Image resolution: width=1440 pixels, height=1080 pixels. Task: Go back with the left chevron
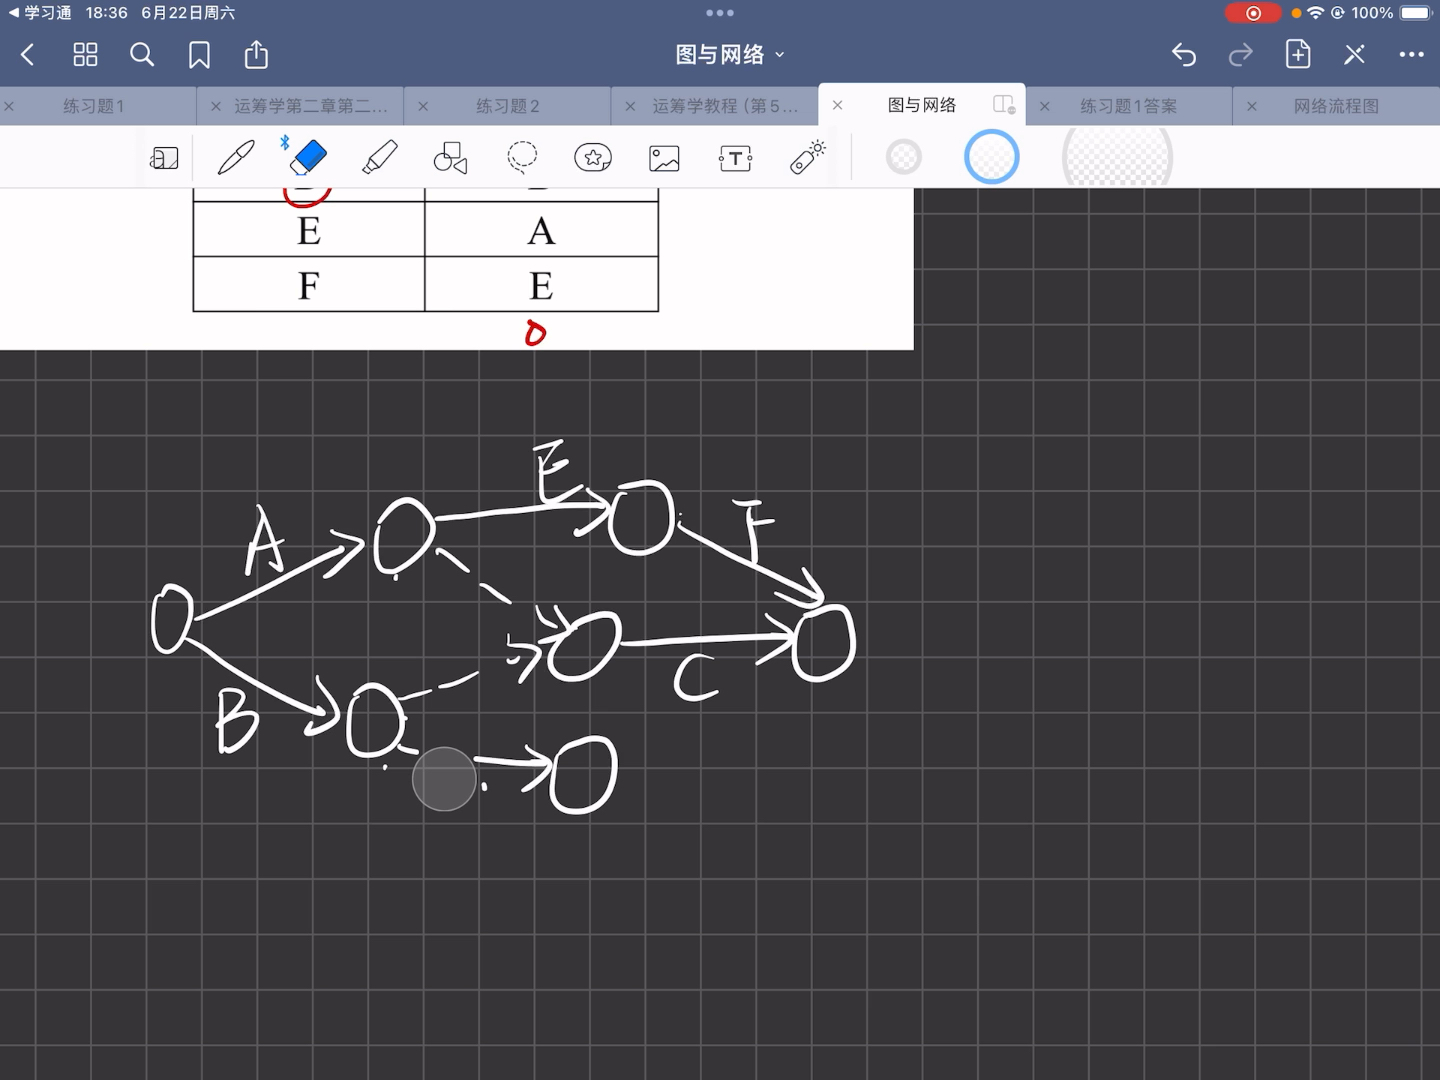[x=28, y=55]
